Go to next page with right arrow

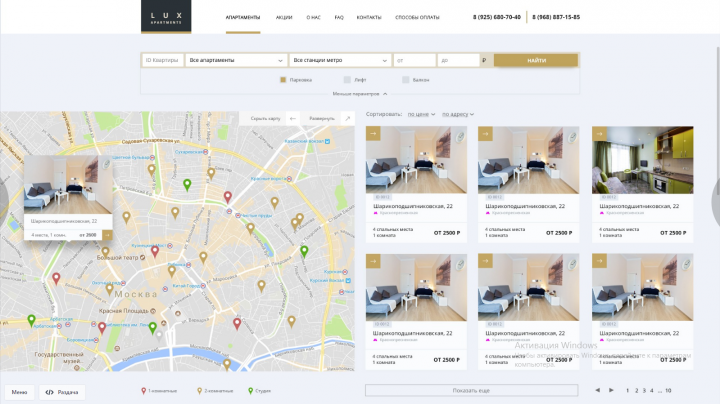click(611, 390)
